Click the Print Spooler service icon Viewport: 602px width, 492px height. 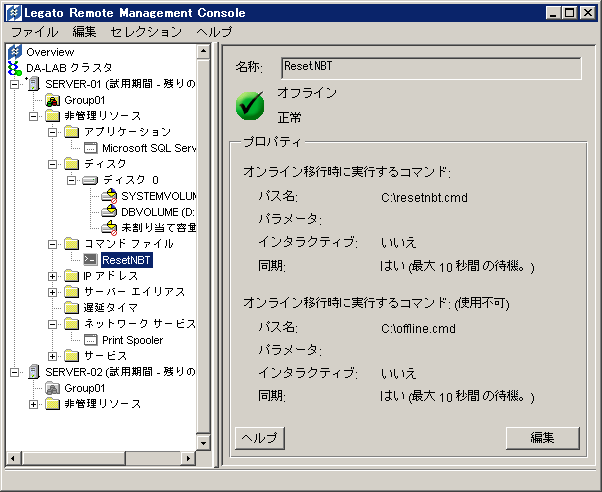[91, 340]
